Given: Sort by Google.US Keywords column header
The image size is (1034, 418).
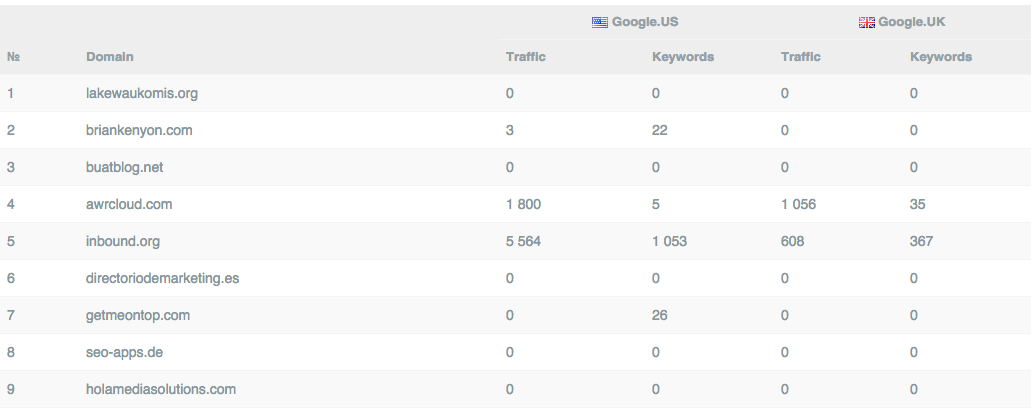Looking at the screenshot, I should pyautogui.click(x=683, y=57).
